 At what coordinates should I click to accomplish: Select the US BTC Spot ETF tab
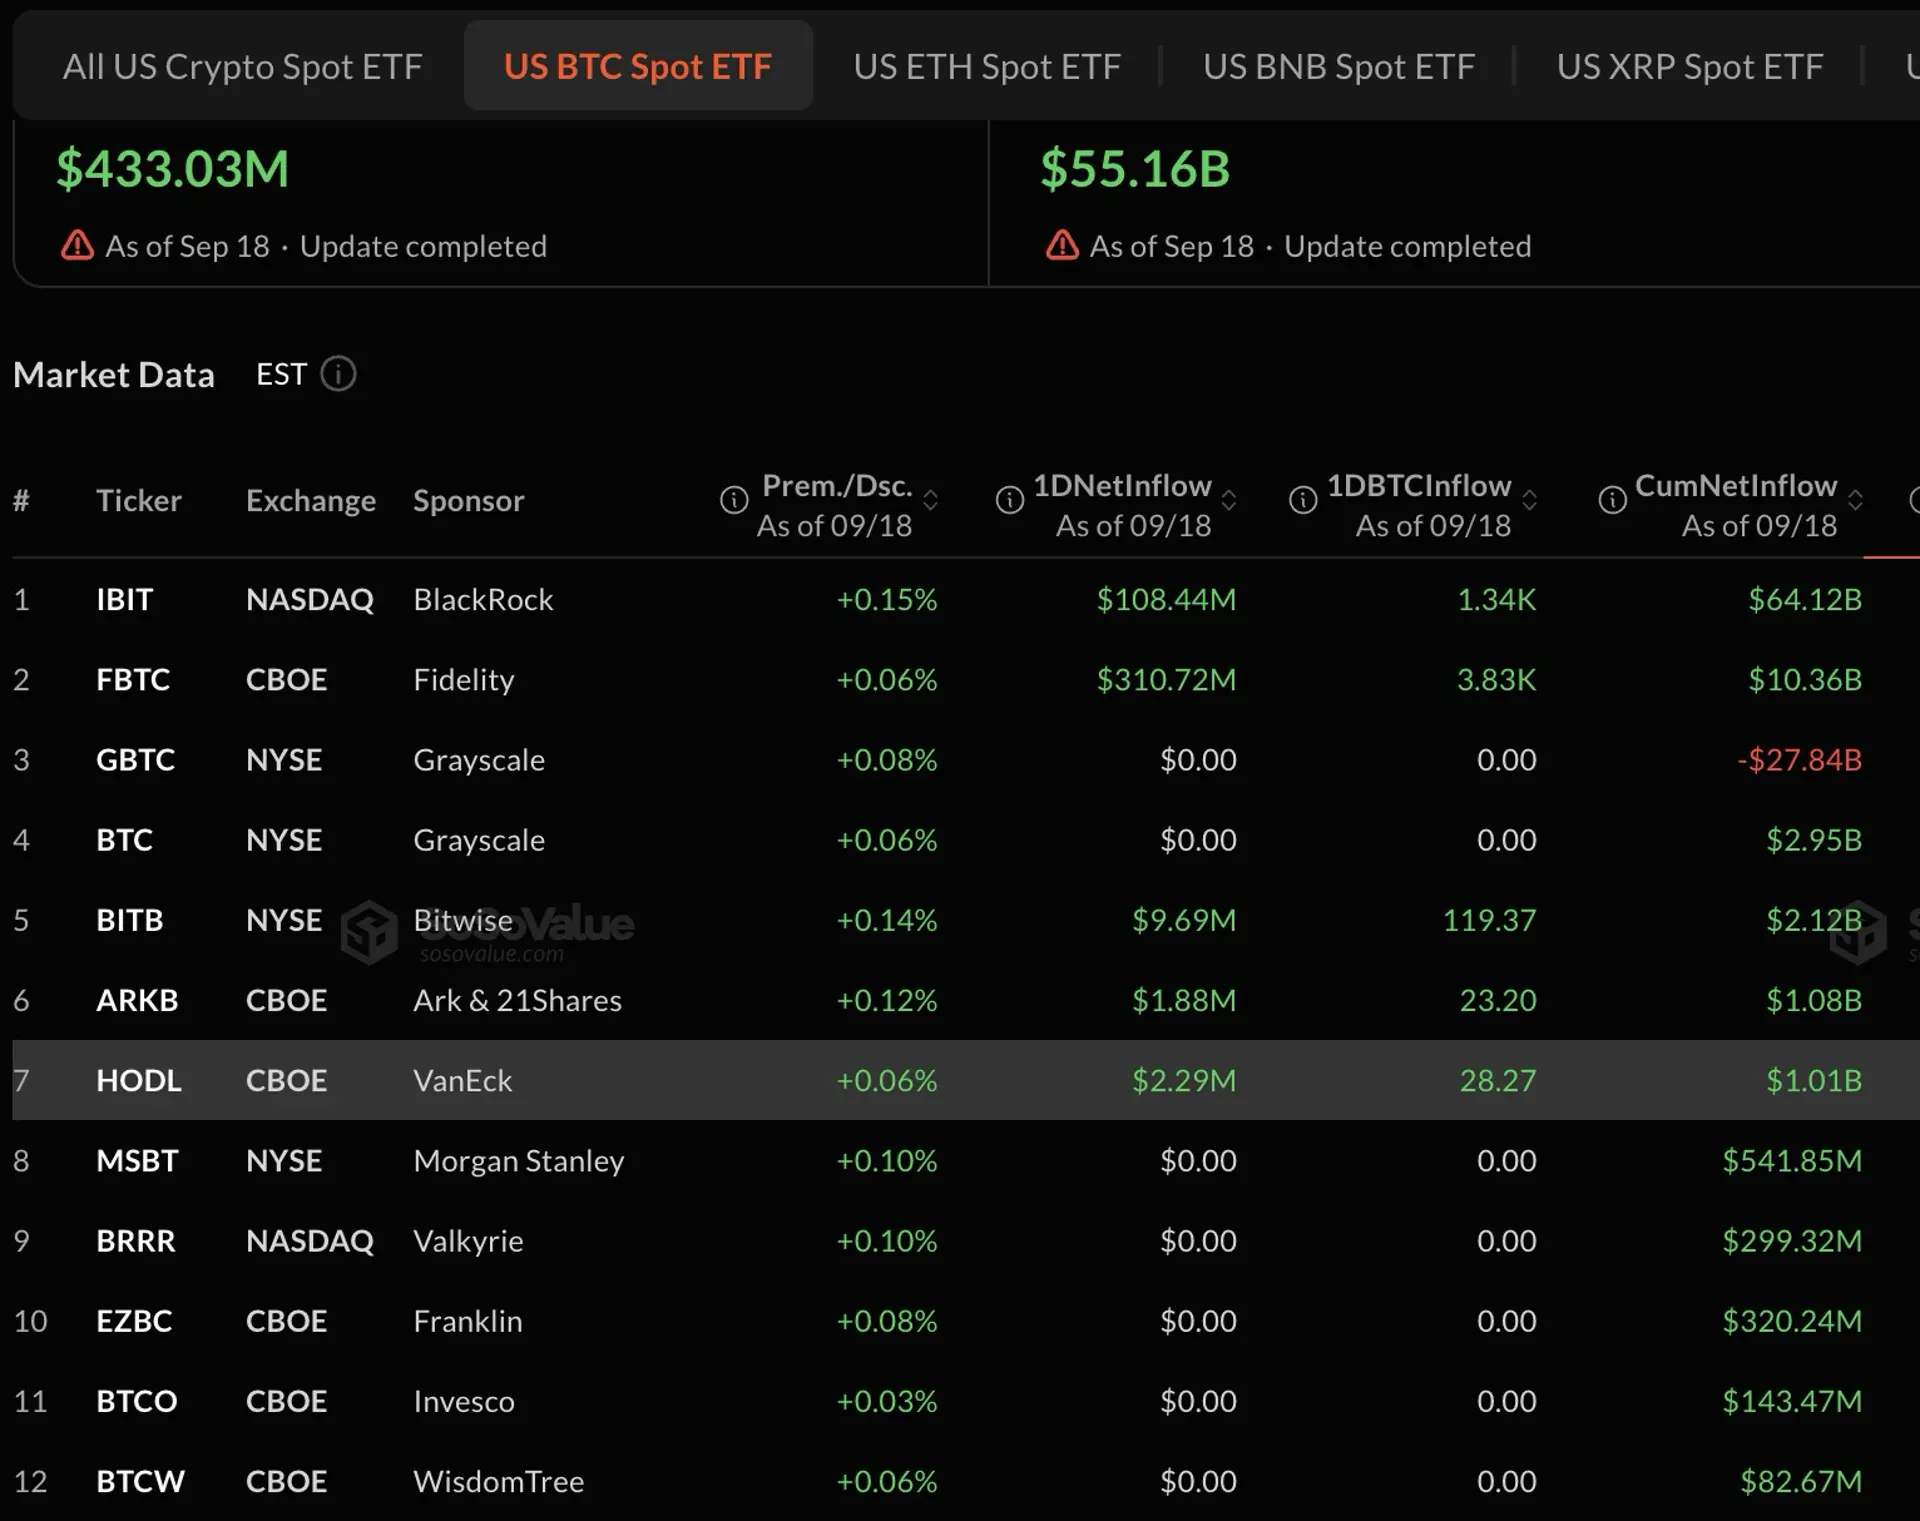pos(638,66)
